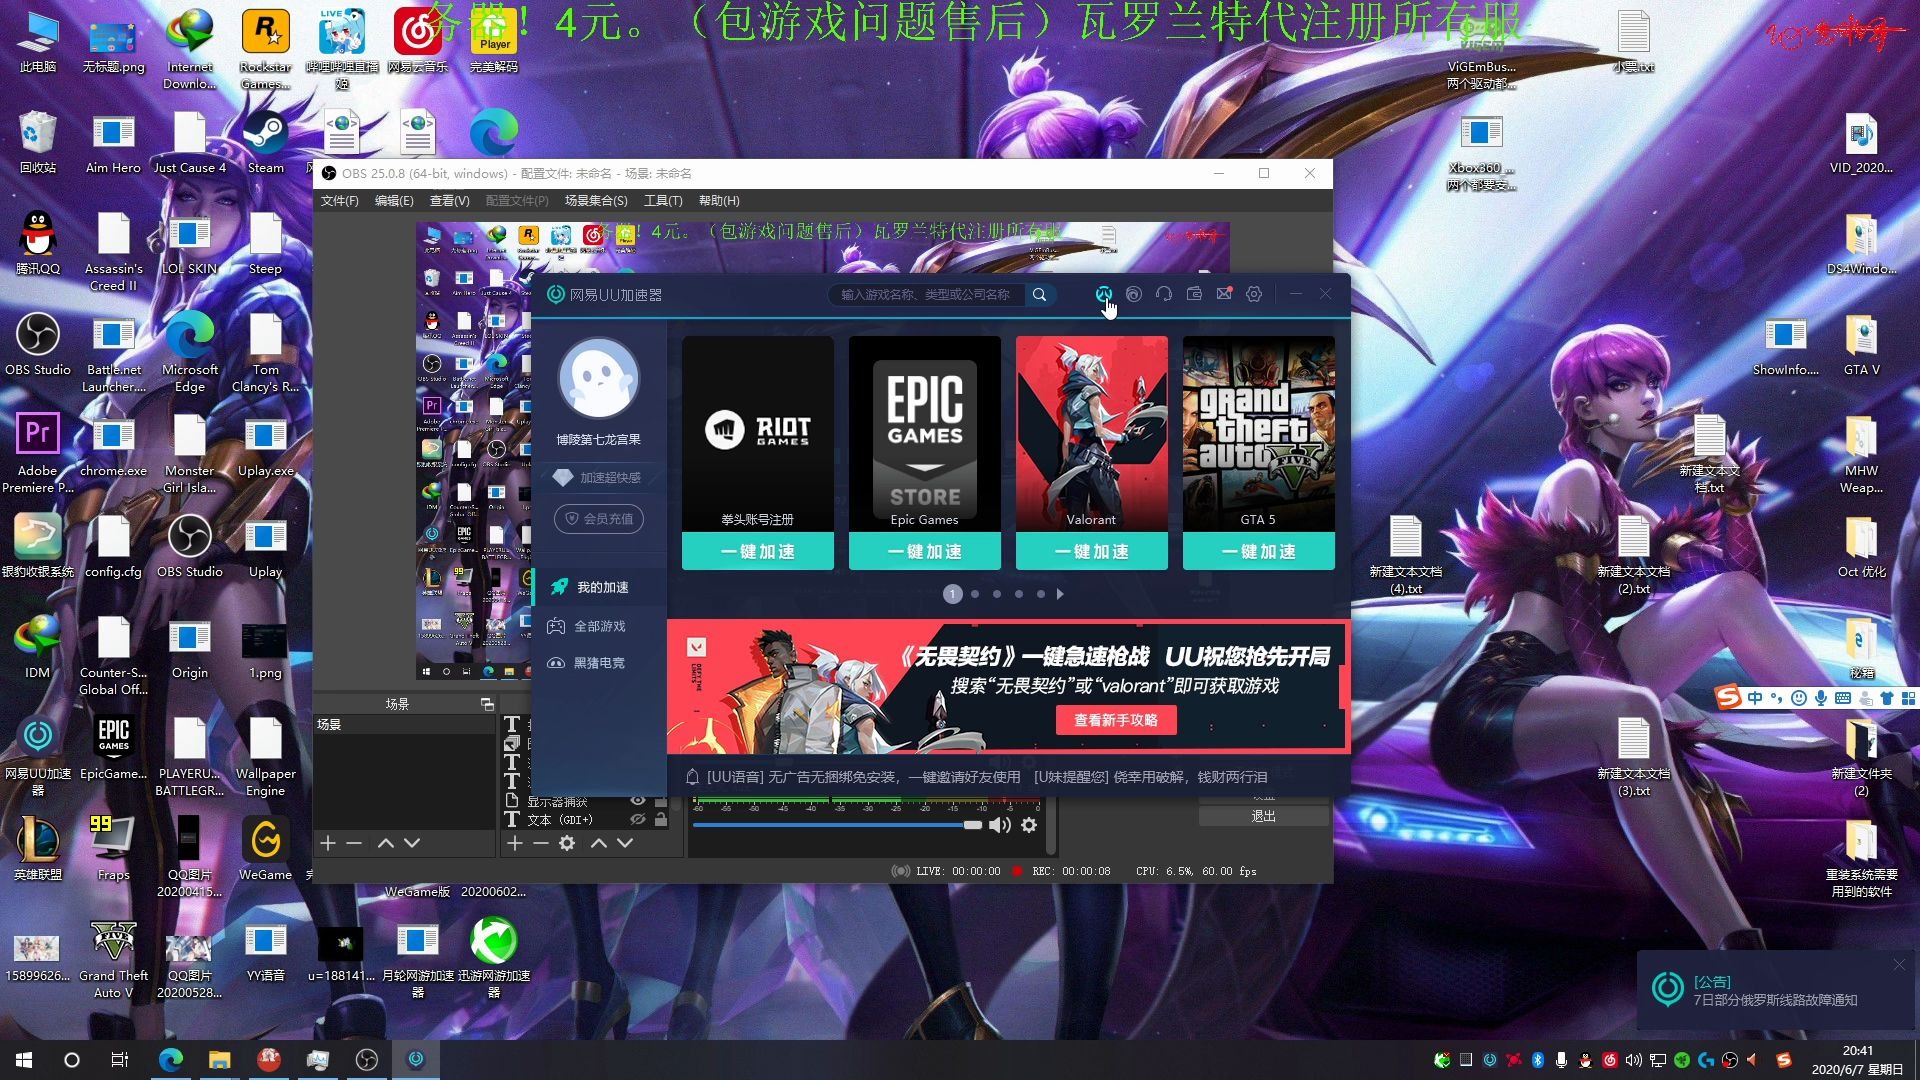The image size is (1920, 1080).
Task: Move OBS source down with chevron arrow
Action: click(625, 843)
